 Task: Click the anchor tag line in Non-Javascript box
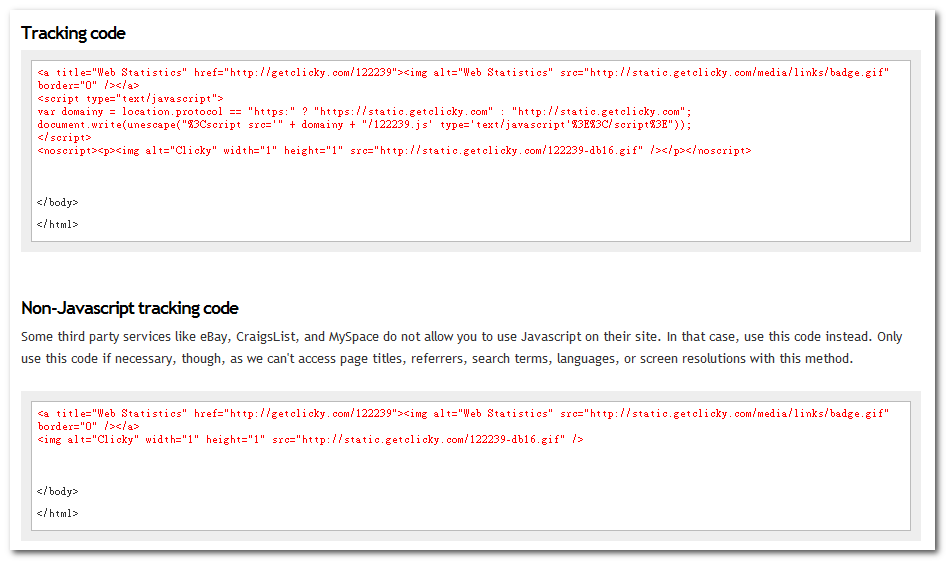click(x=462, y=413)
